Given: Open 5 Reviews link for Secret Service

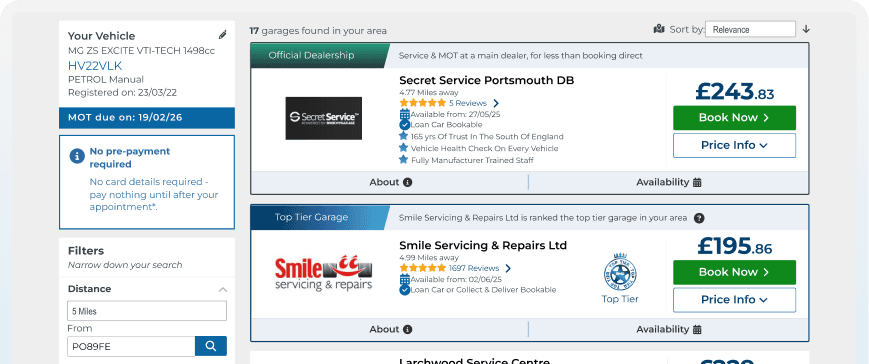Looking at the screenshot, I should point(468,103).
